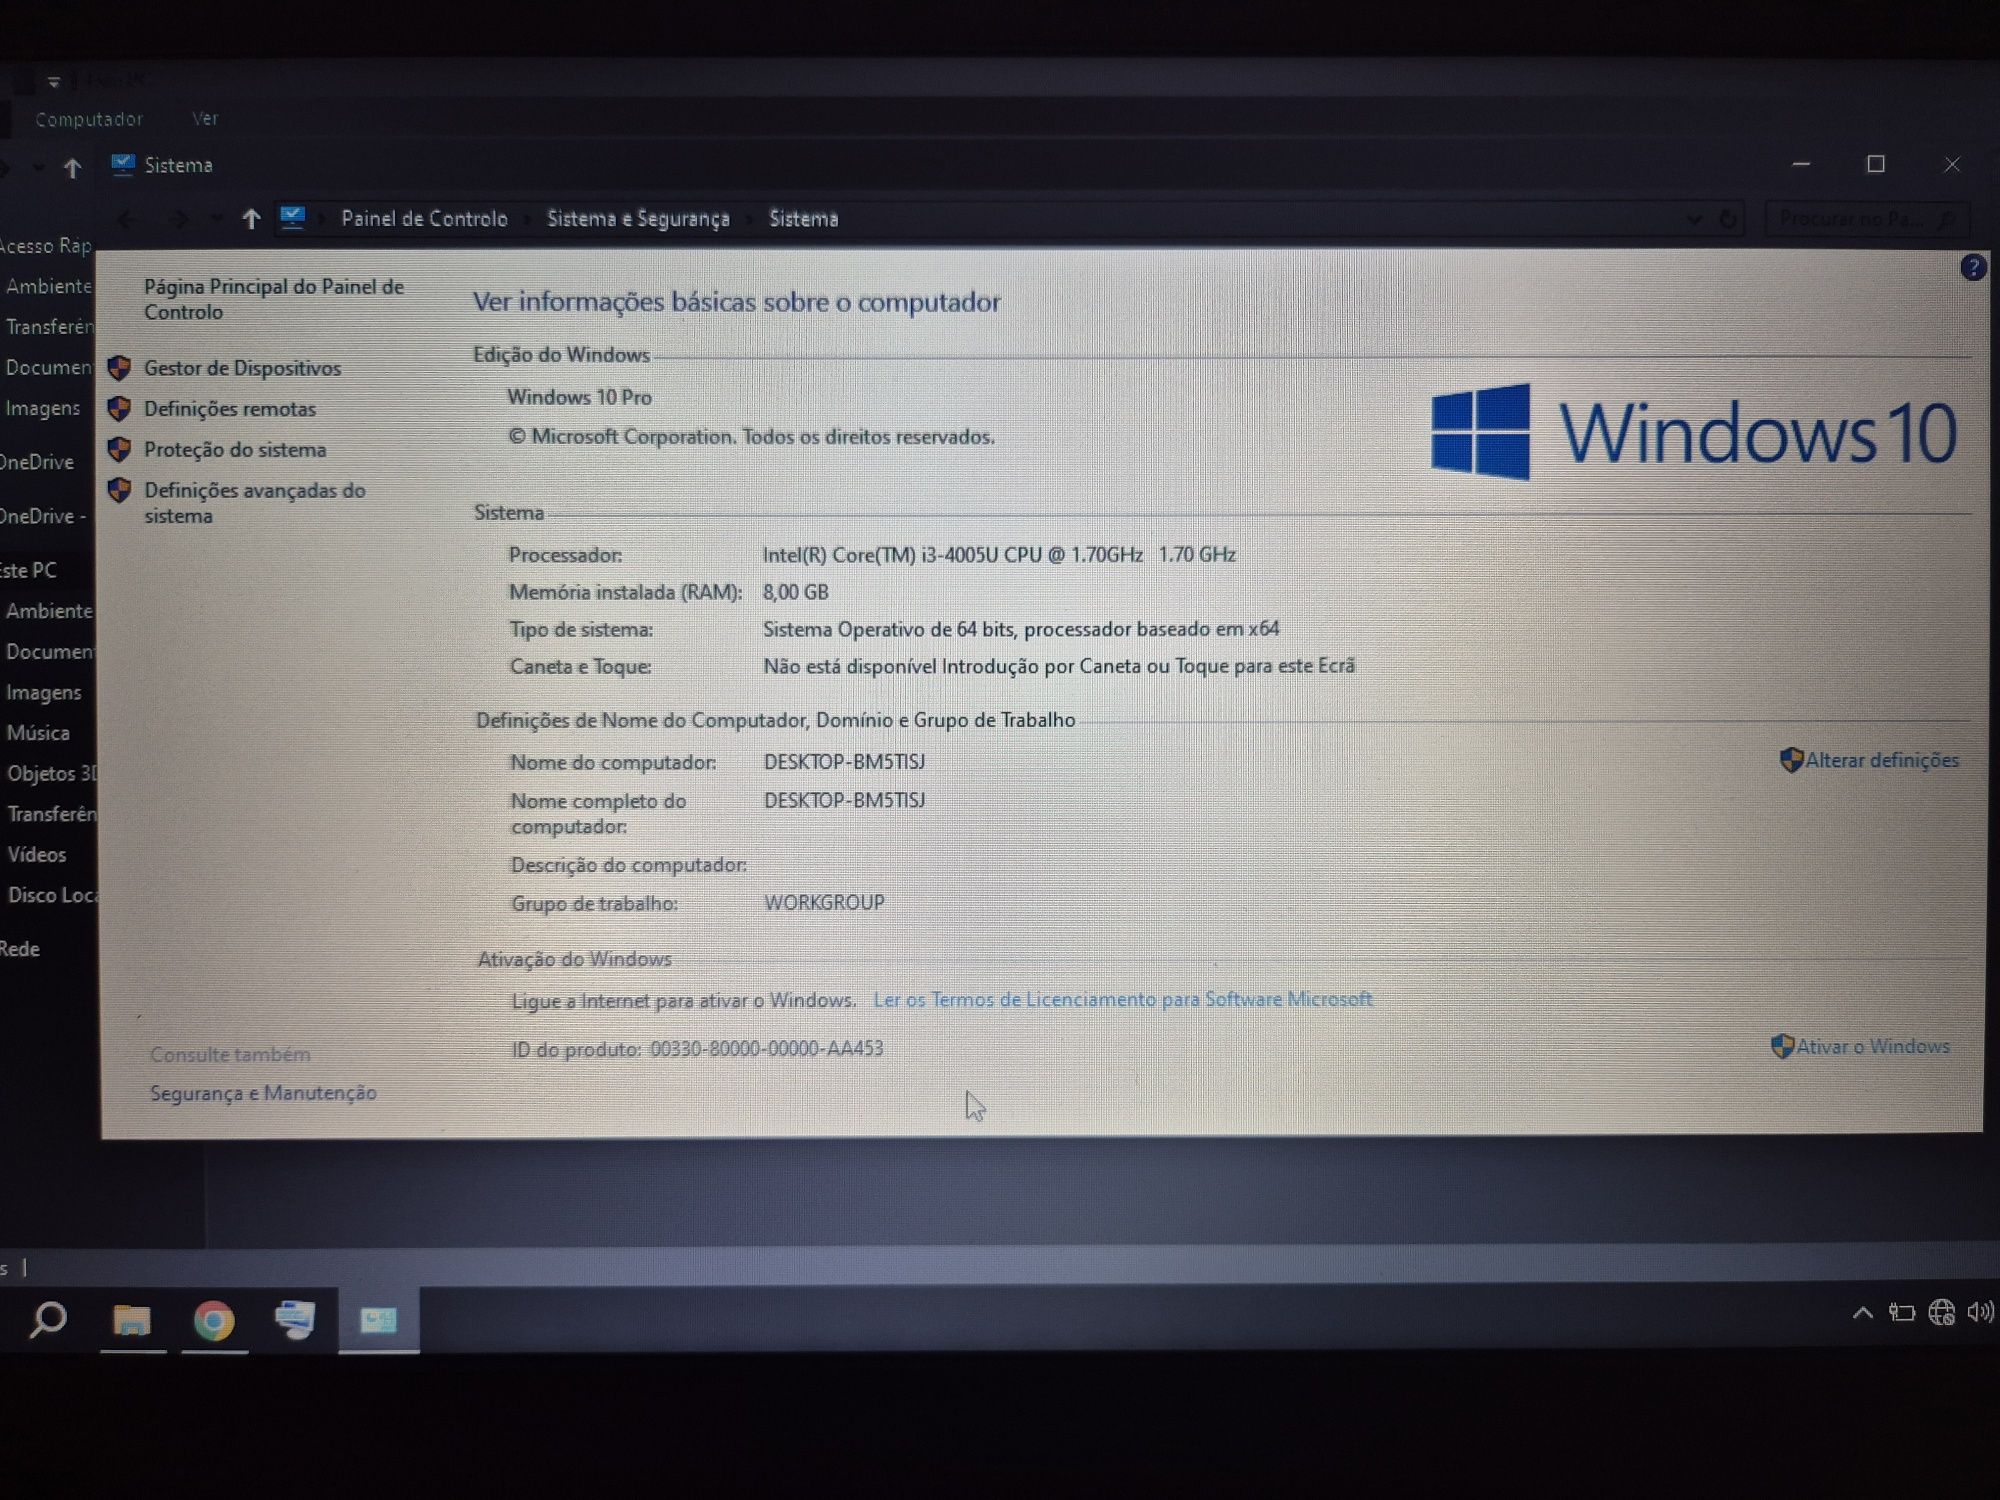Open Ver tab in Explorer ribbon
Viewport: 2000px width, 1500px height.
pyautogui.click(x=205, y=118)
